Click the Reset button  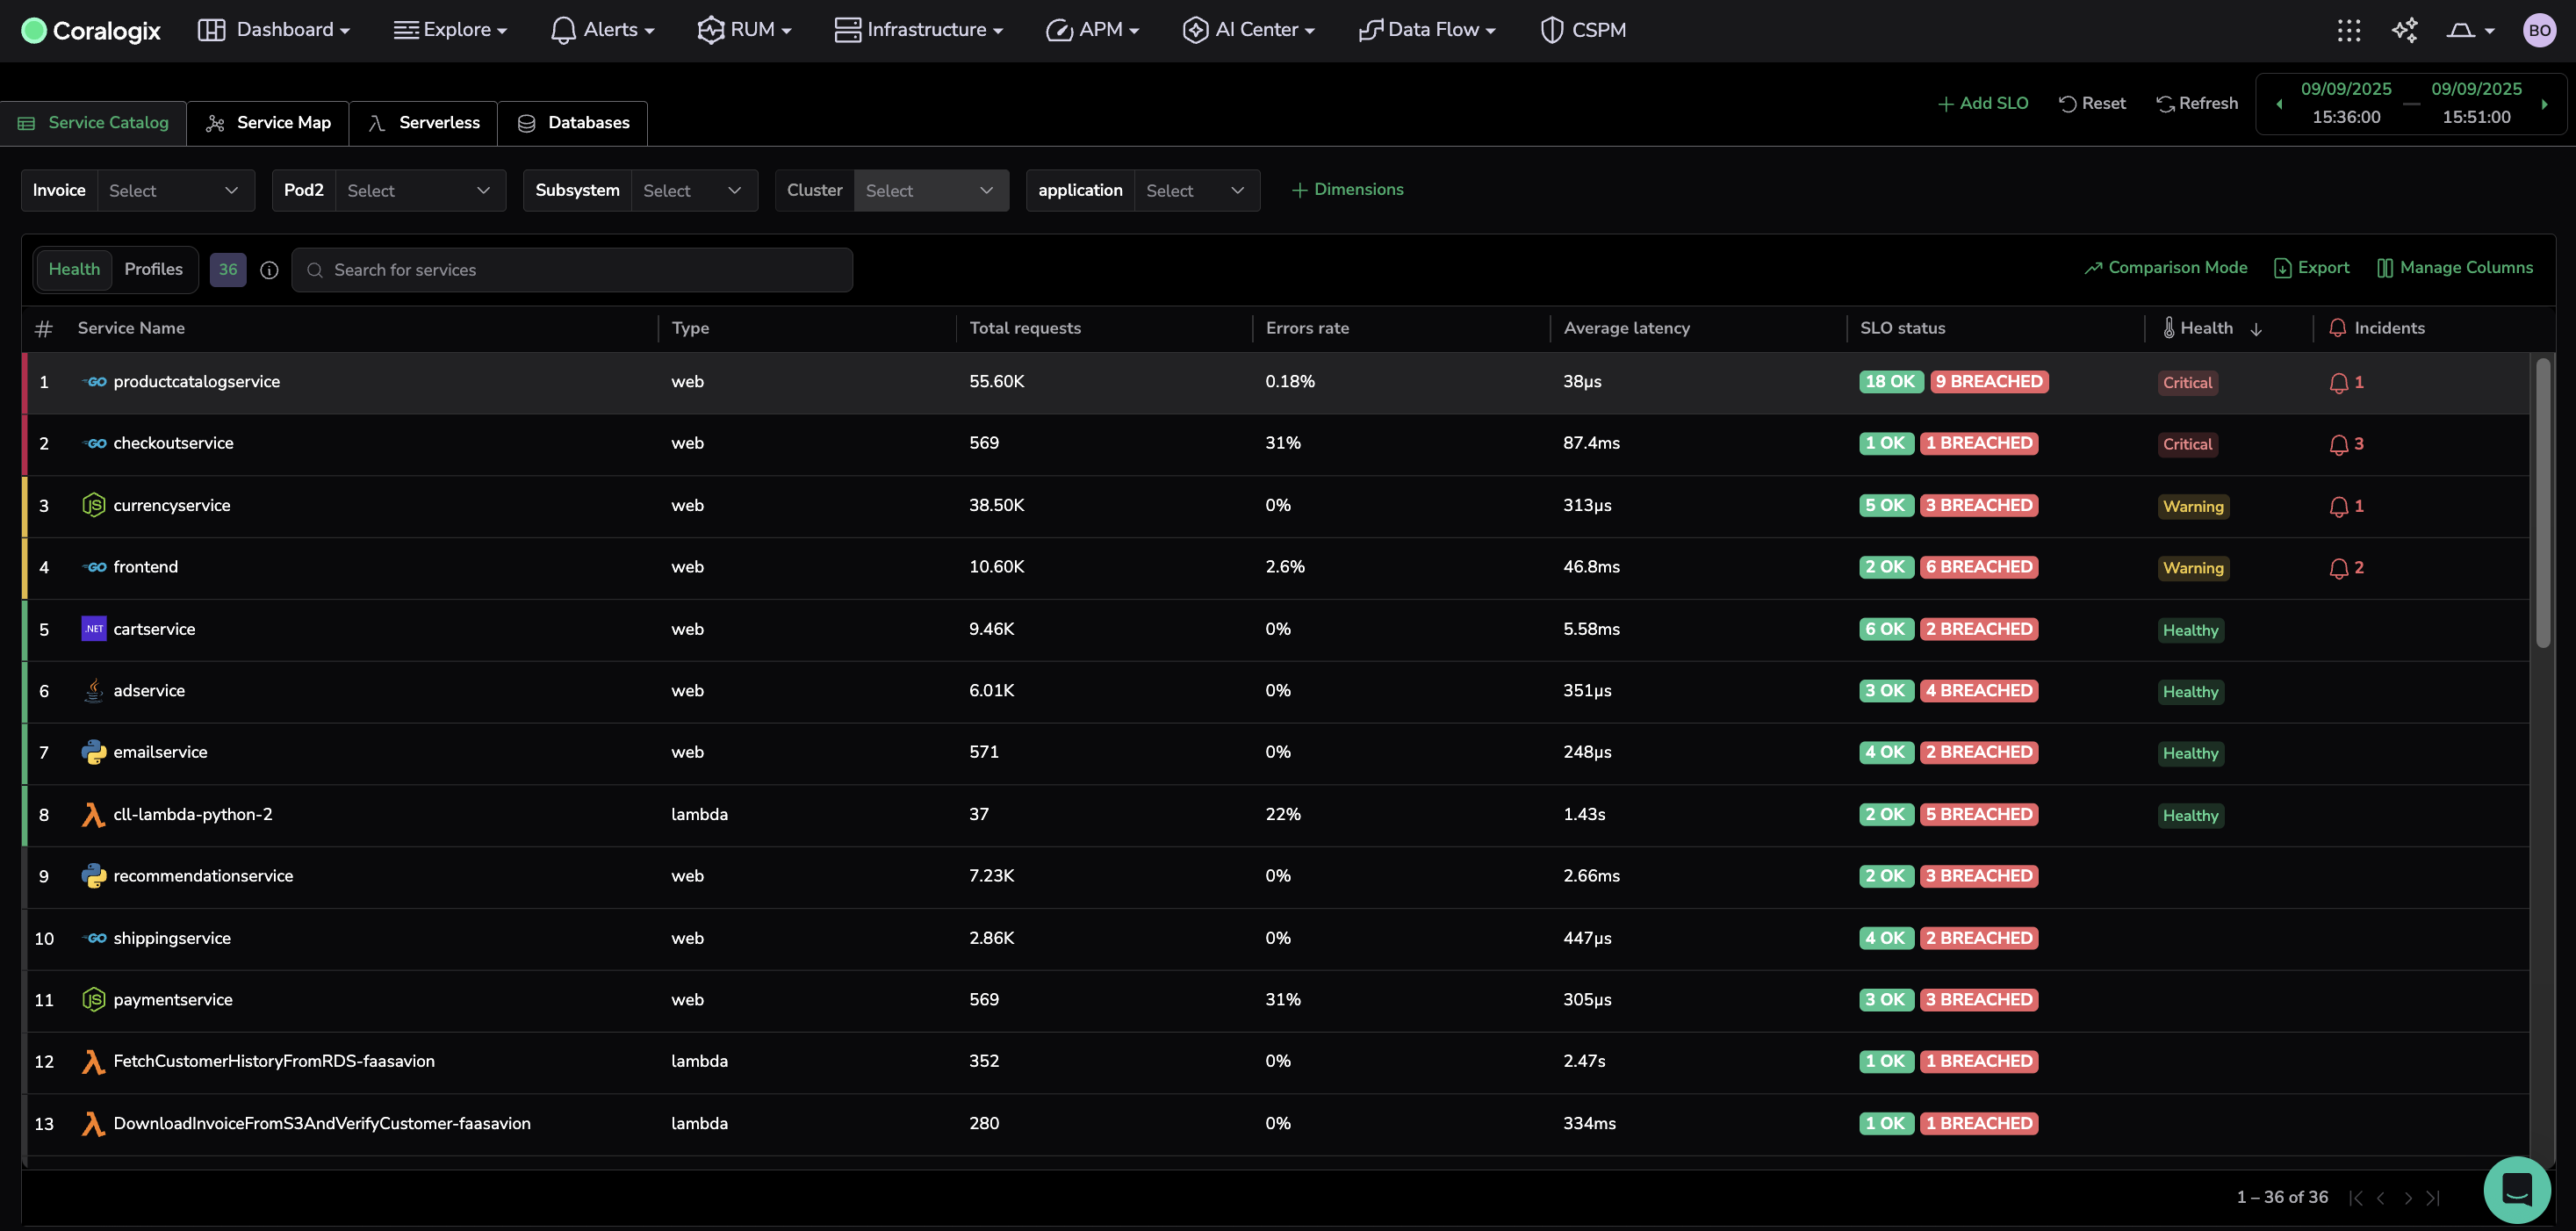2092,104
